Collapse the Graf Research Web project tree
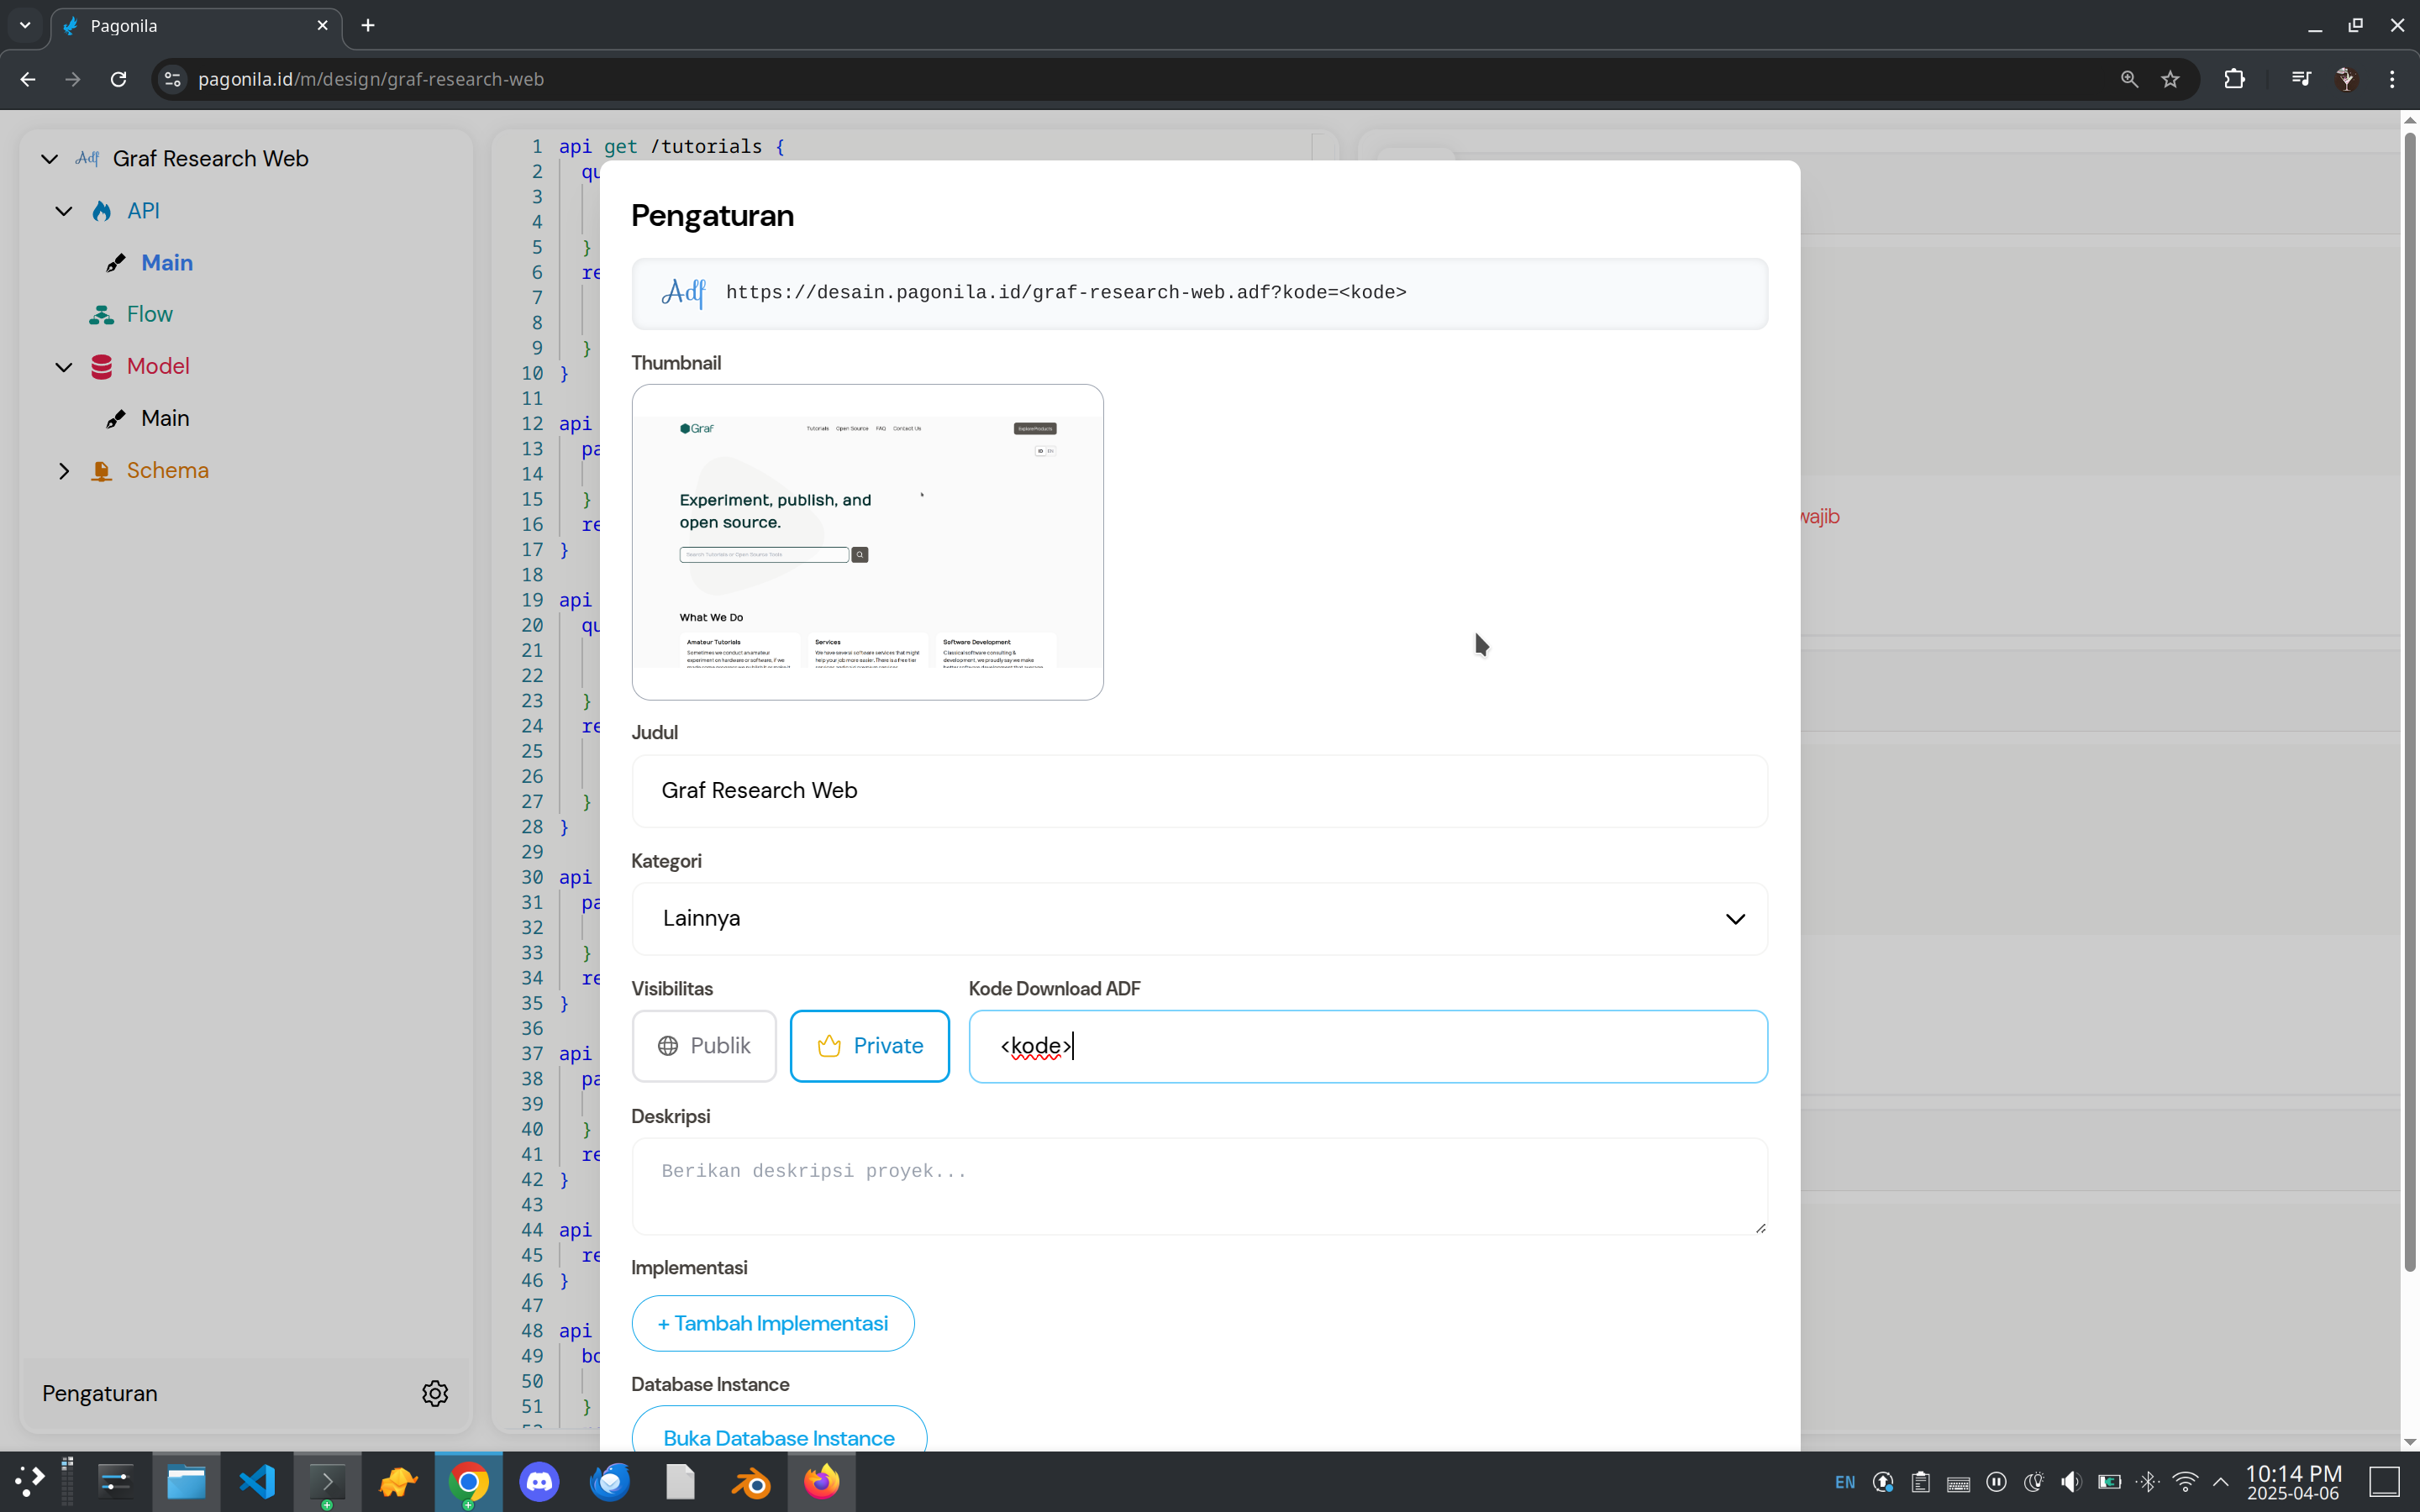This screenshot has height=1512, width=2420. (x=49, y=159)
